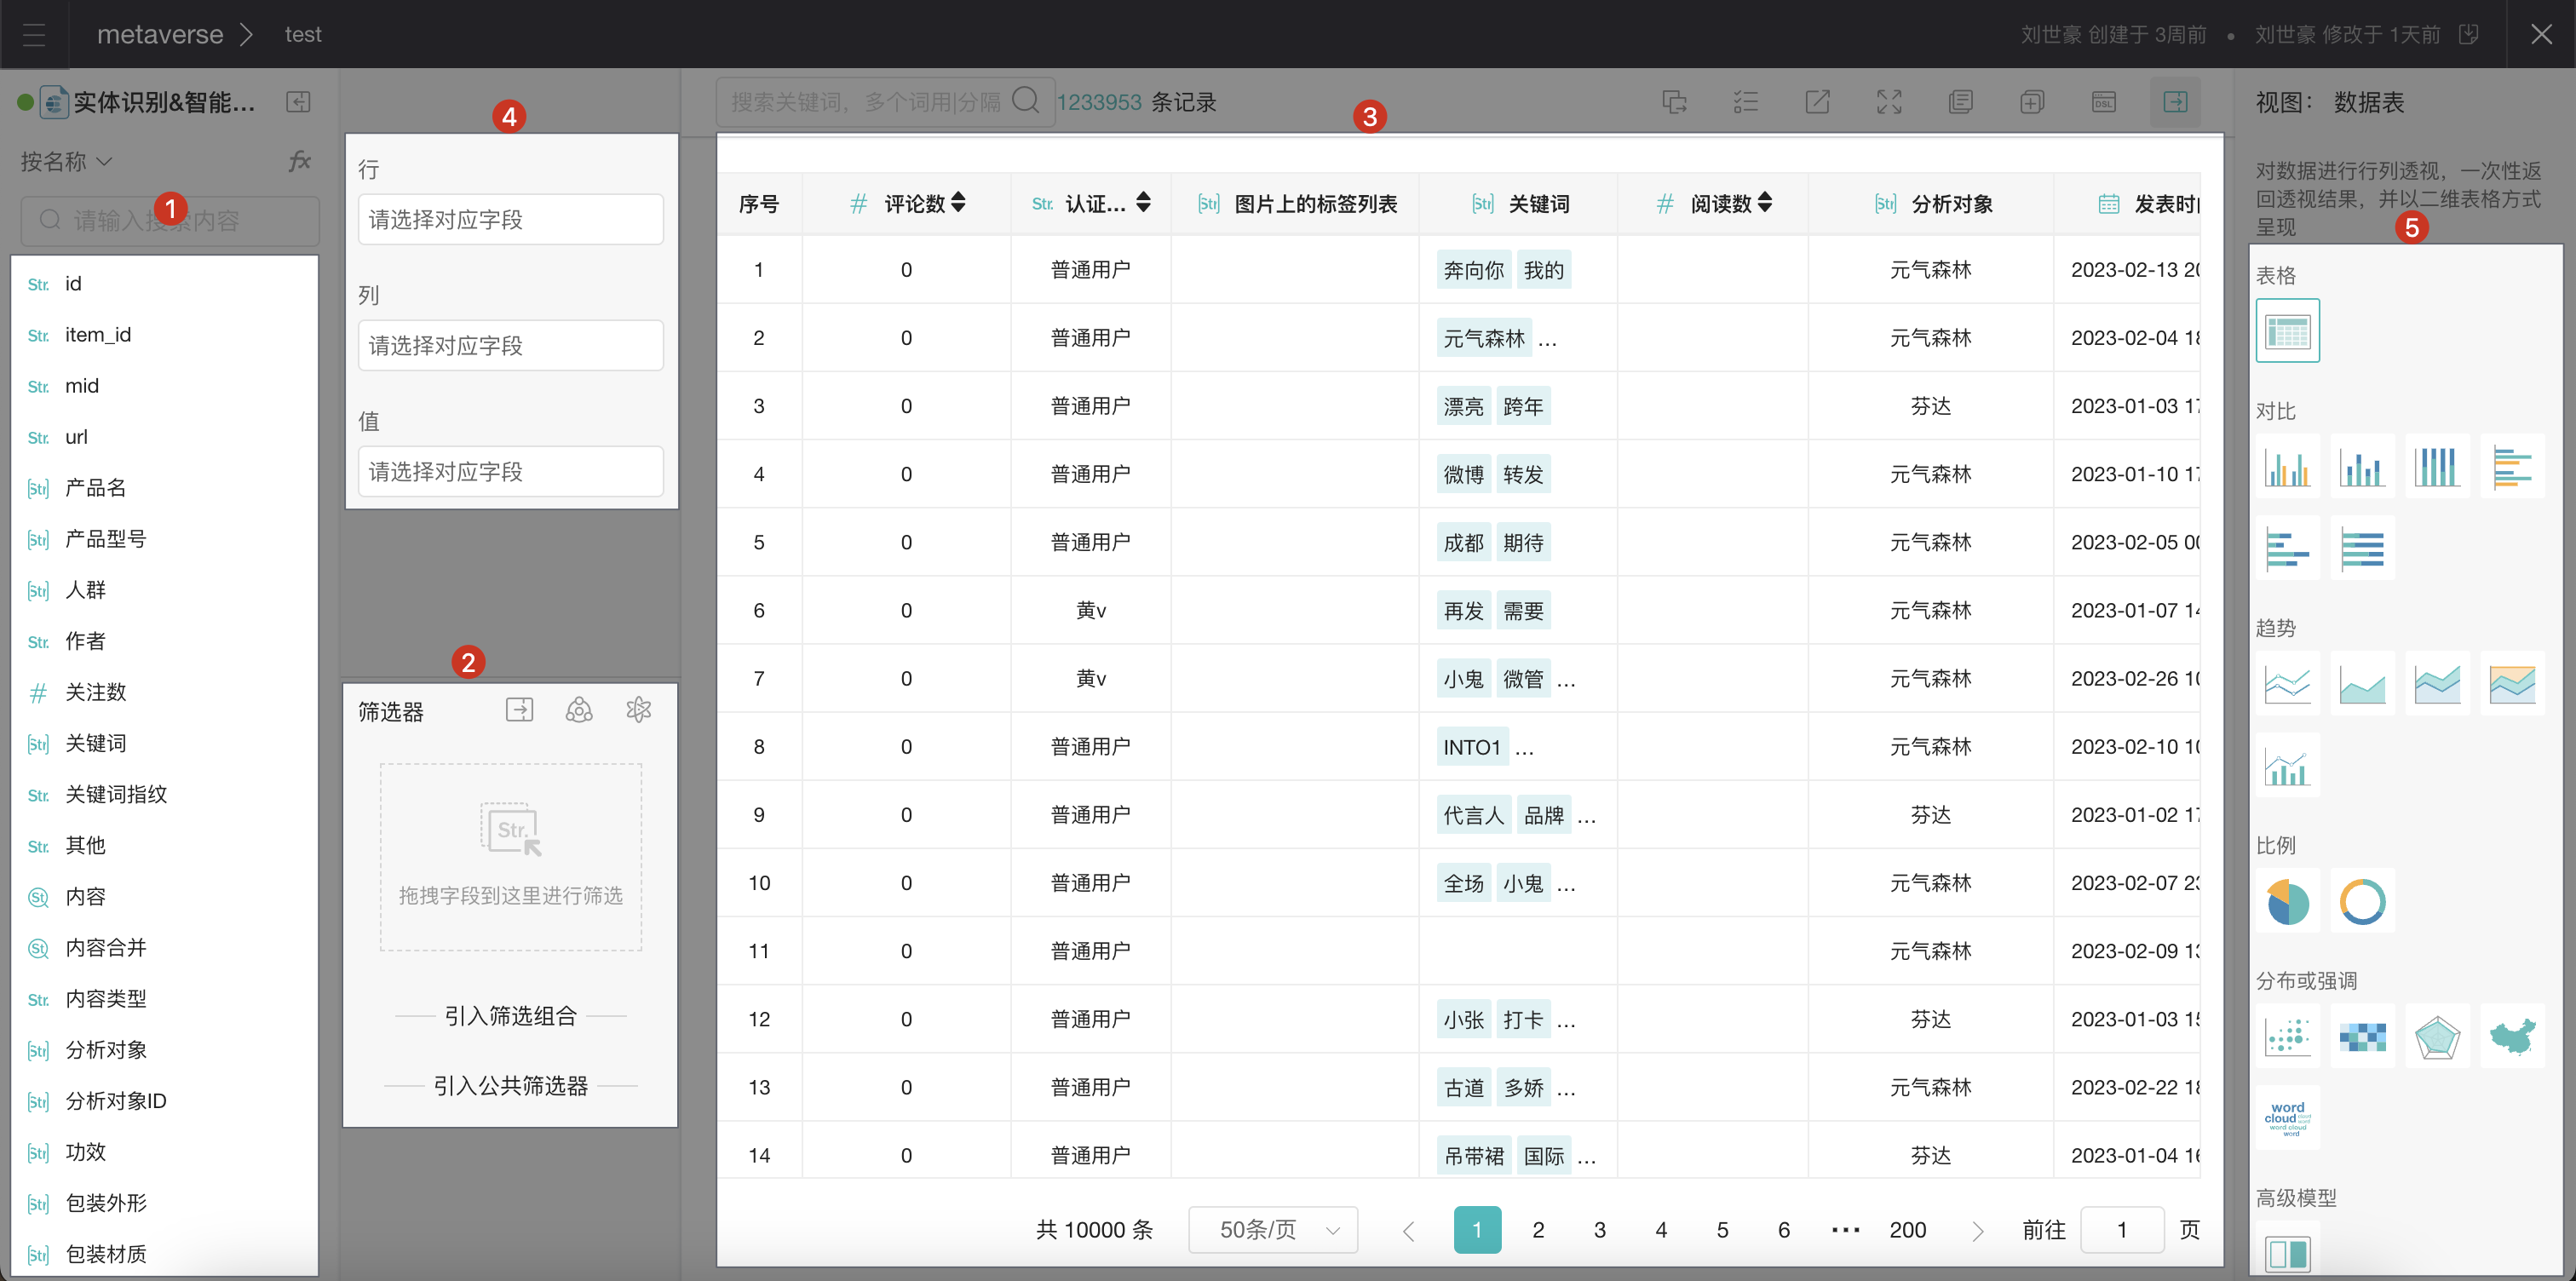Go to next page arrow
The width and height of the screenshot is (2576, 1281).
[x=1977, y=1230]
